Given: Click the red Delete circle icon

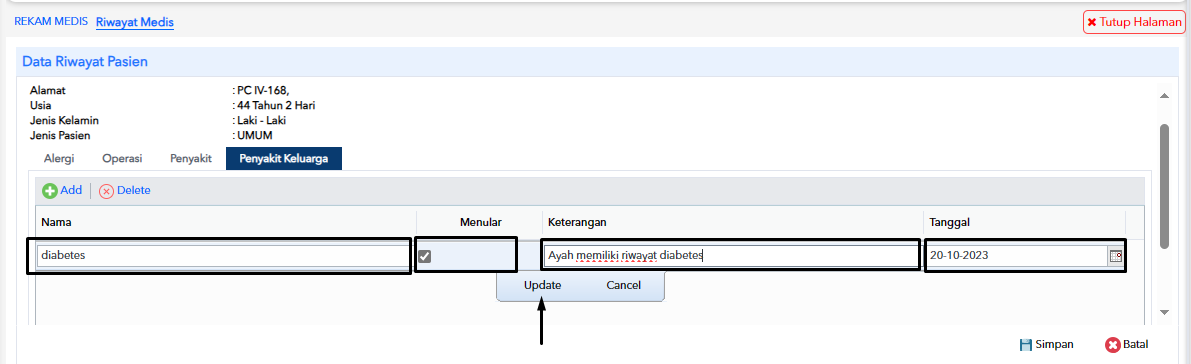Looking at the screenshot, I should (106, 191).
